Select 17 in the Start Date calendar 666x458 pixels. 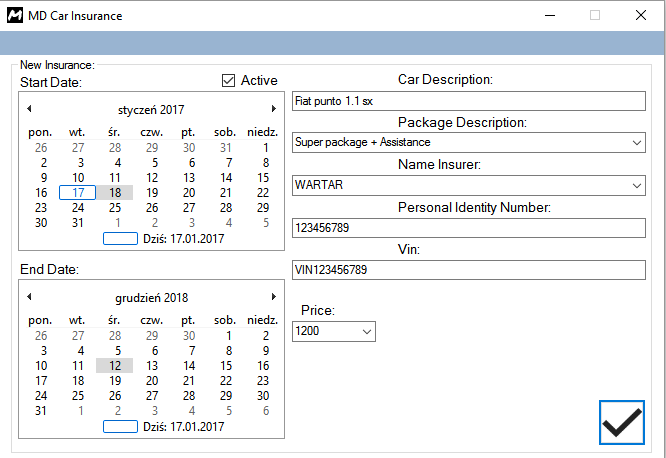[78, 192]
